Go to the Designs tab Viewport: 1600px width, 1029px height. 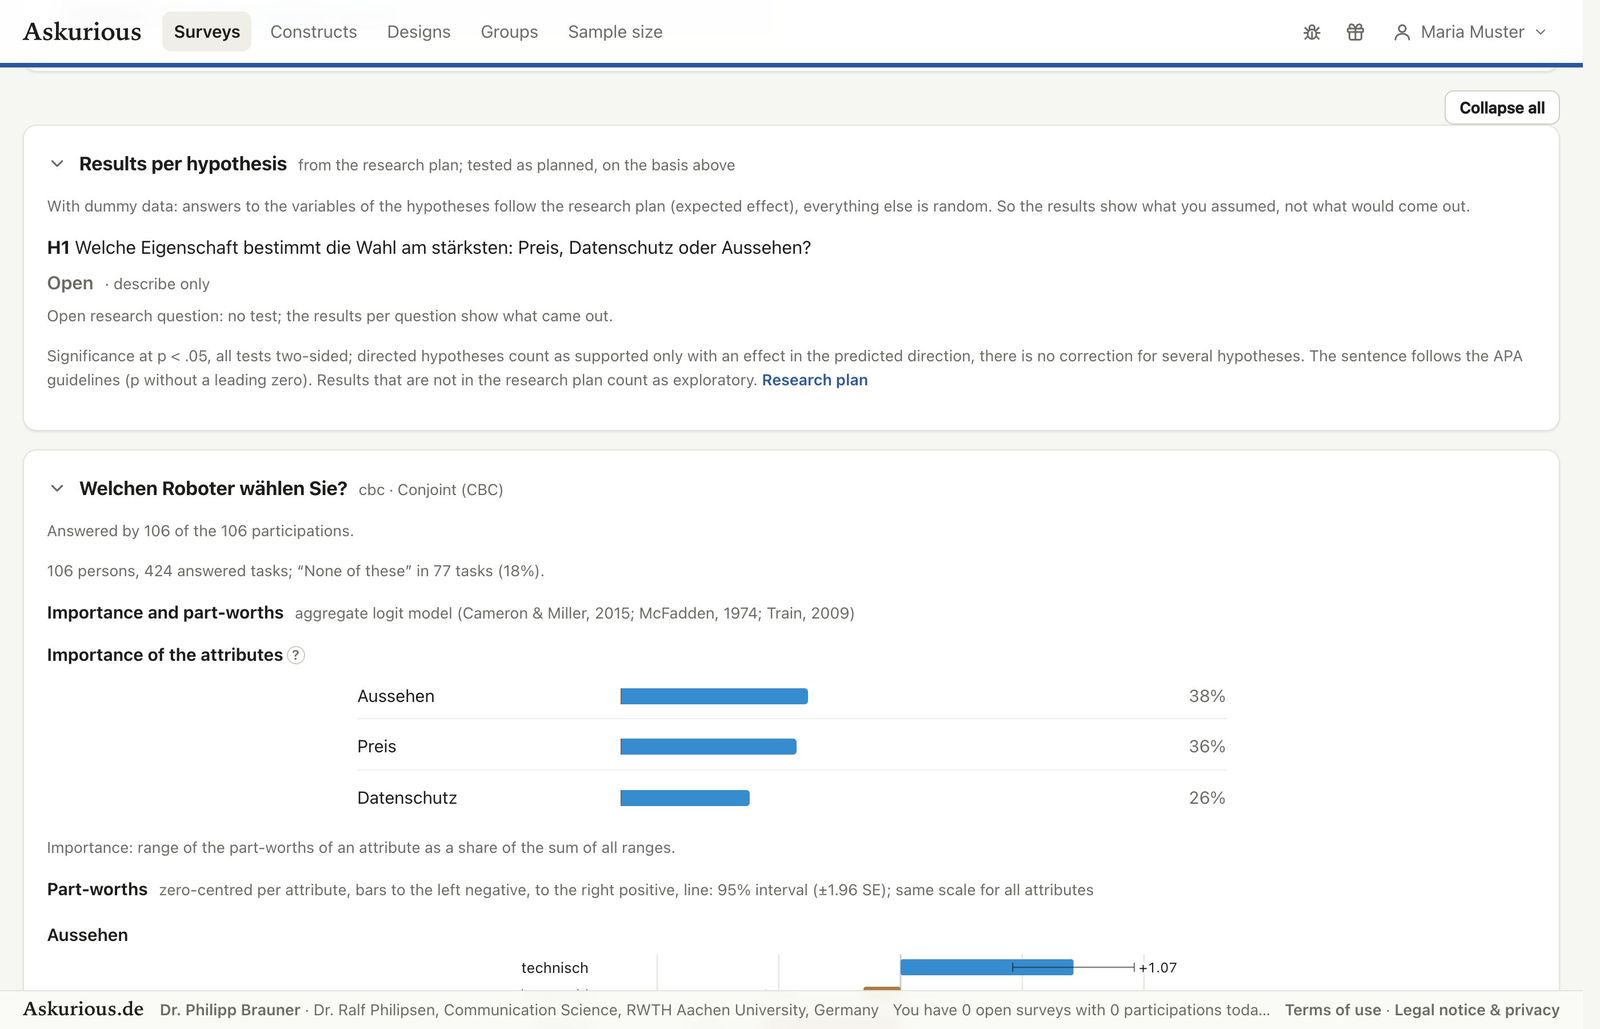tap(419, 32)
